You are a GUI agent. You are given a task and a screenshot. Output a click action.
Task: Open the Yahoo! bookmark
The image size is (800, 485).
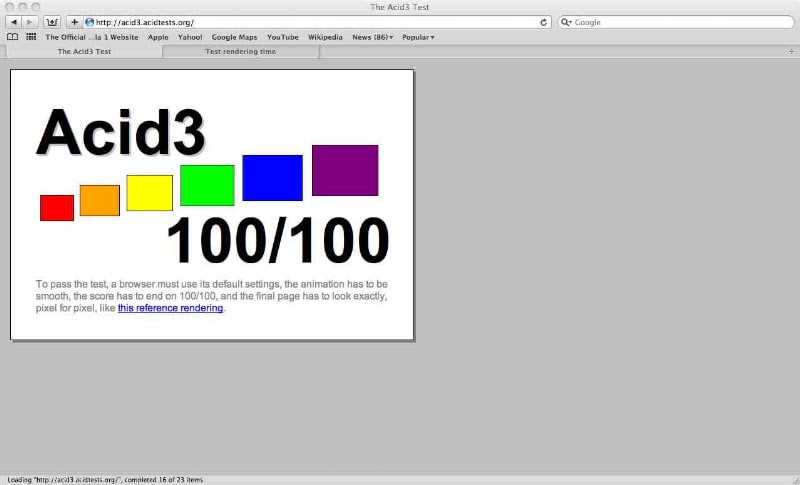coord(190,37)
